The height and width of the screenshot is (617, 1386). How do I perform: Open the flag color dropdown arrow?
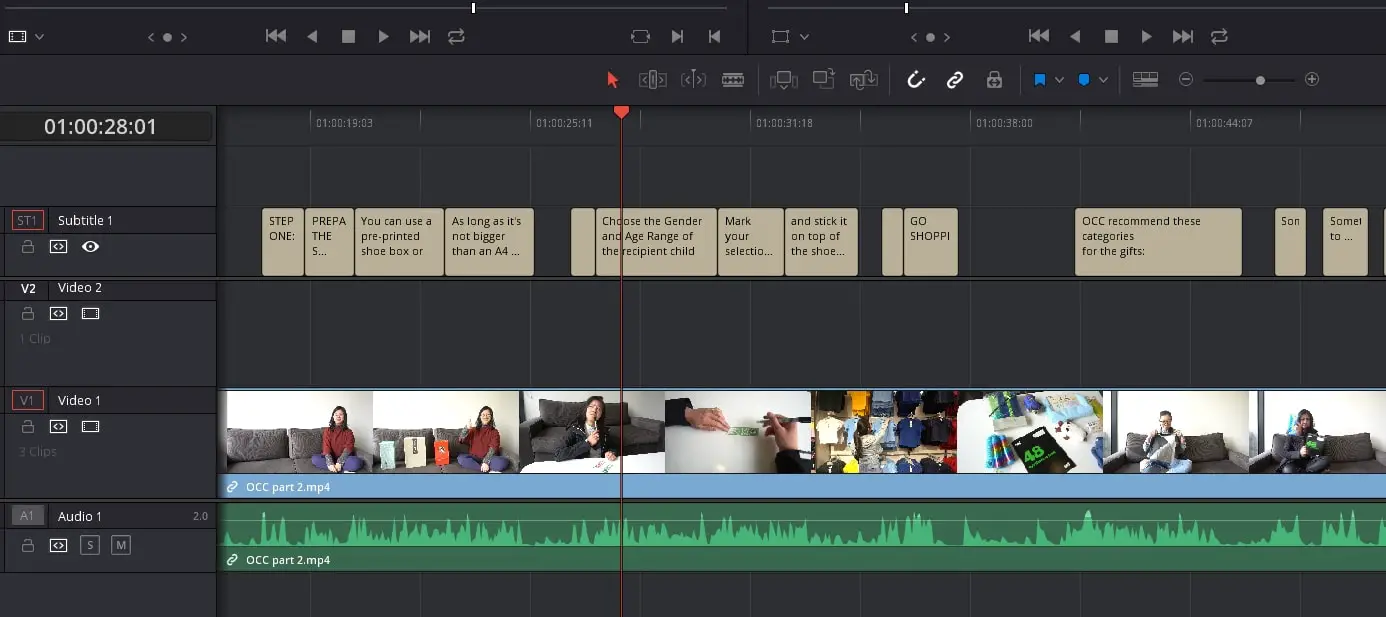click(x=1059, y=80)
